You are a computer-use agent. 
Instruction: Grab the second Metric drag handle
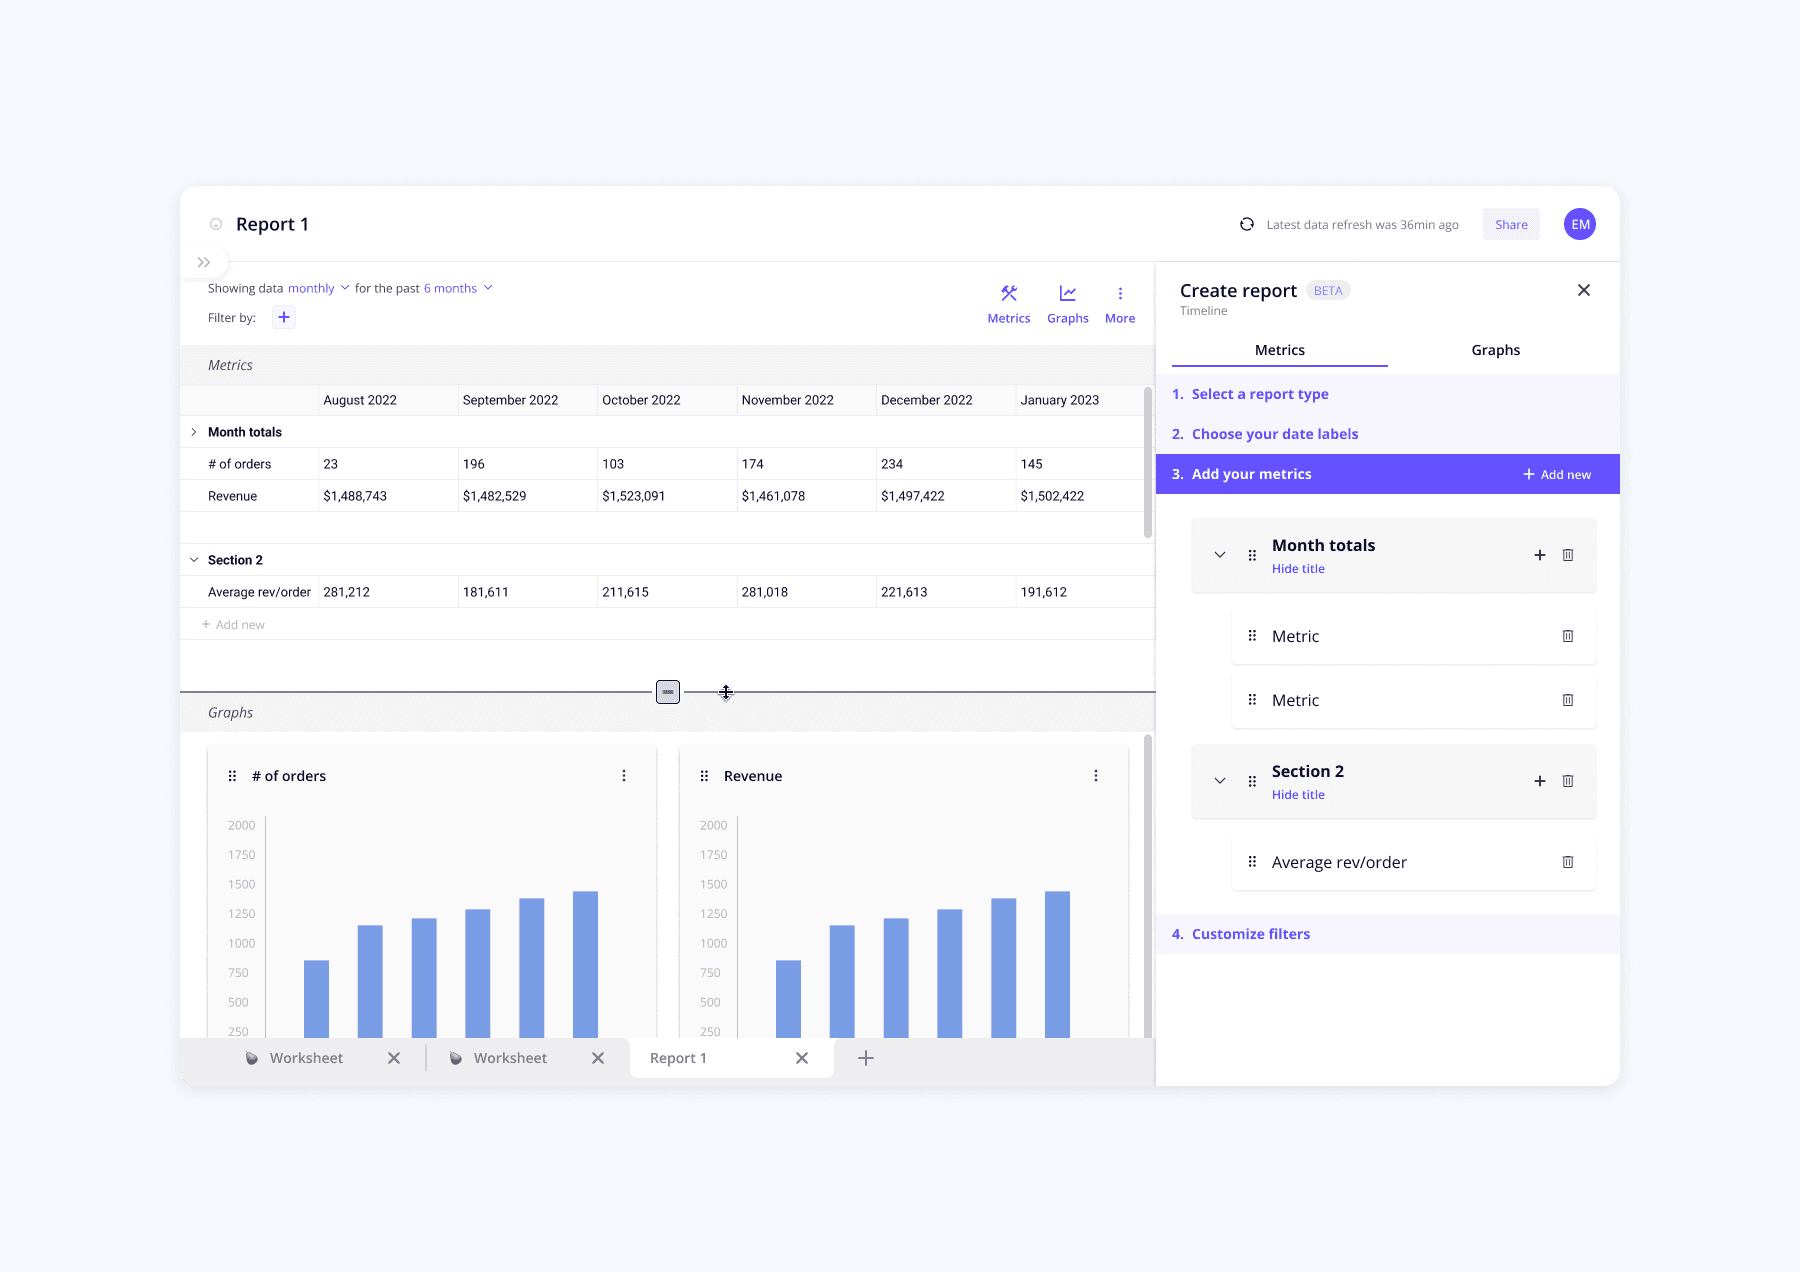1252,699
